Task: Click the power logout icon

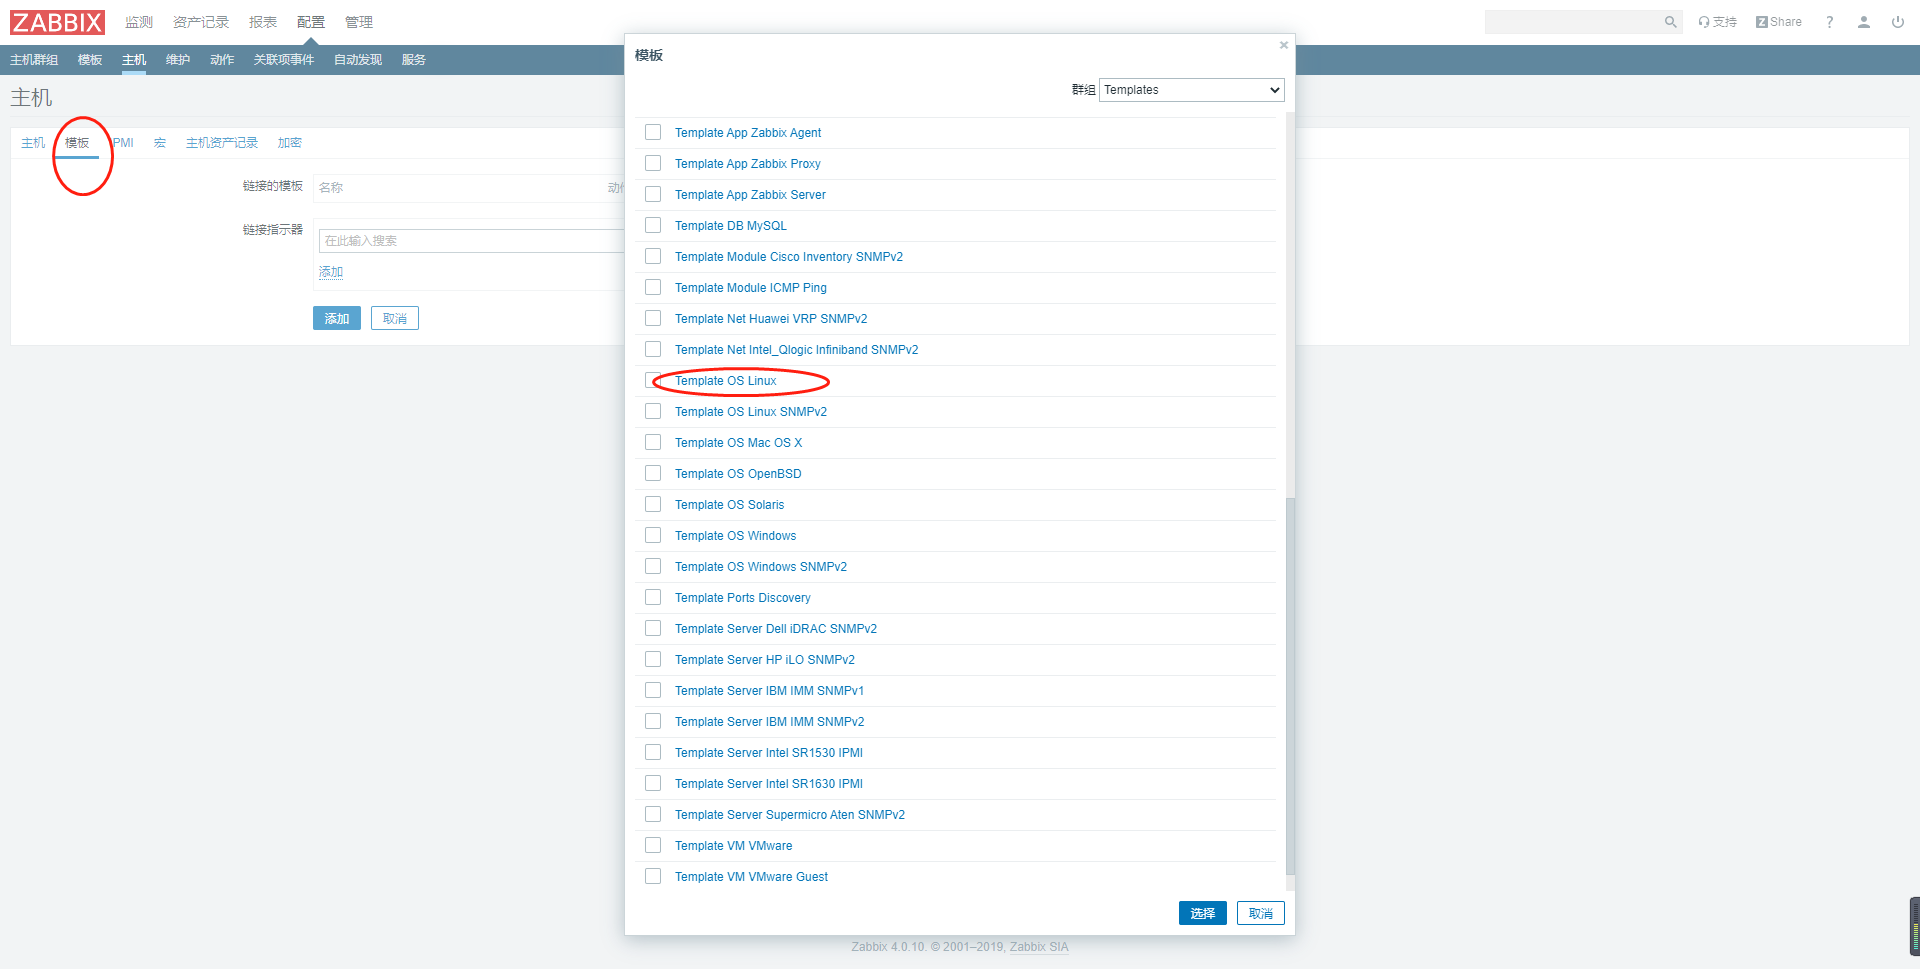Action: click(1898, 22)
